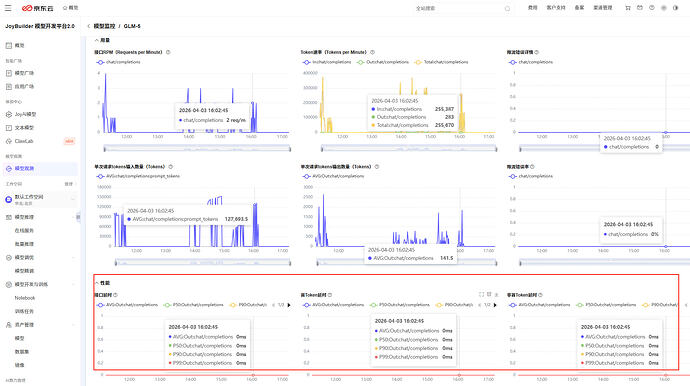Click download icon on first-Token latency chart
Screen dimensions: 690x386
pyautogui.click(x=497, y=294)
